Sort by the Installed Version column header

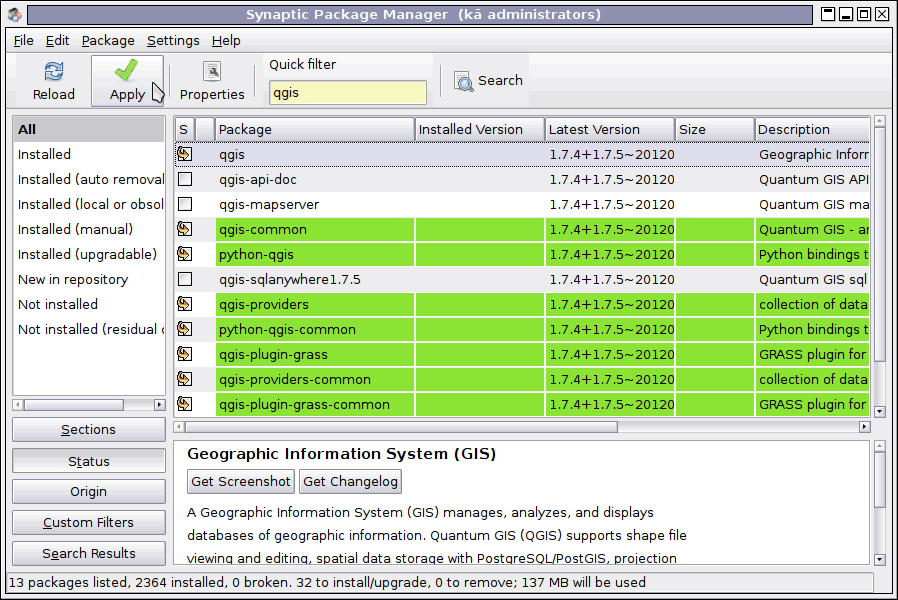(x=480, y=129)
